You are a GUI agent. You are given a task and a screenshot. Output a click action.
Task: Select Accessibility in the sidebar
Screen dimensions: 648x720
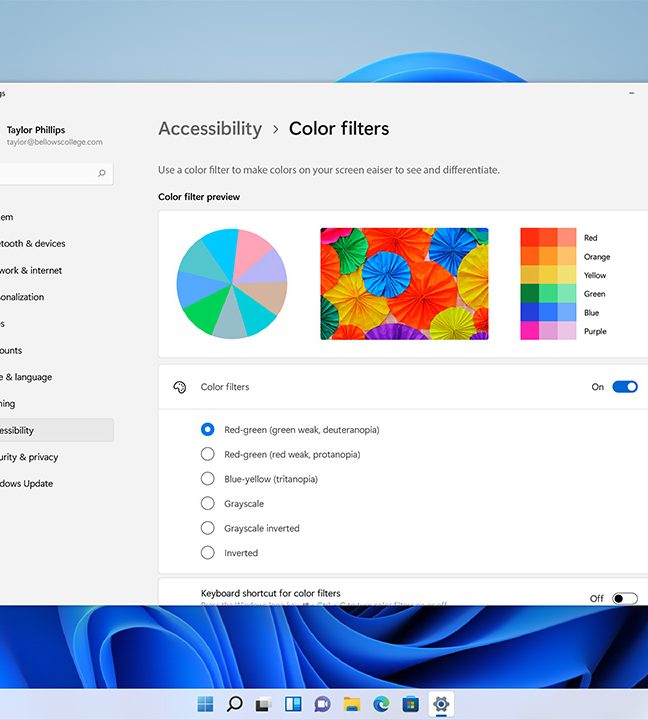(x=56, y=430)
